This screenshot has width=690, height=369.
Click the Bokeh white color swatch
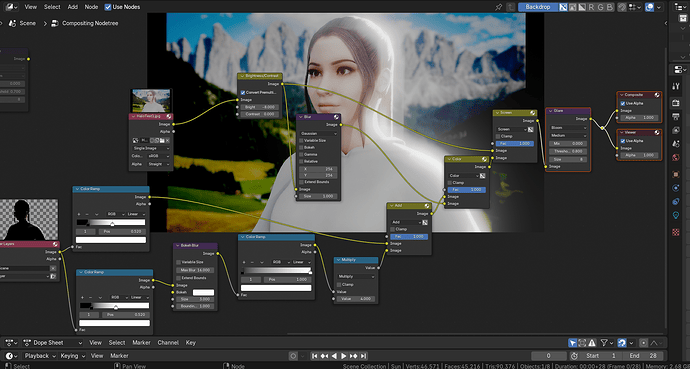pyautogui.click(x=203, y=292)
